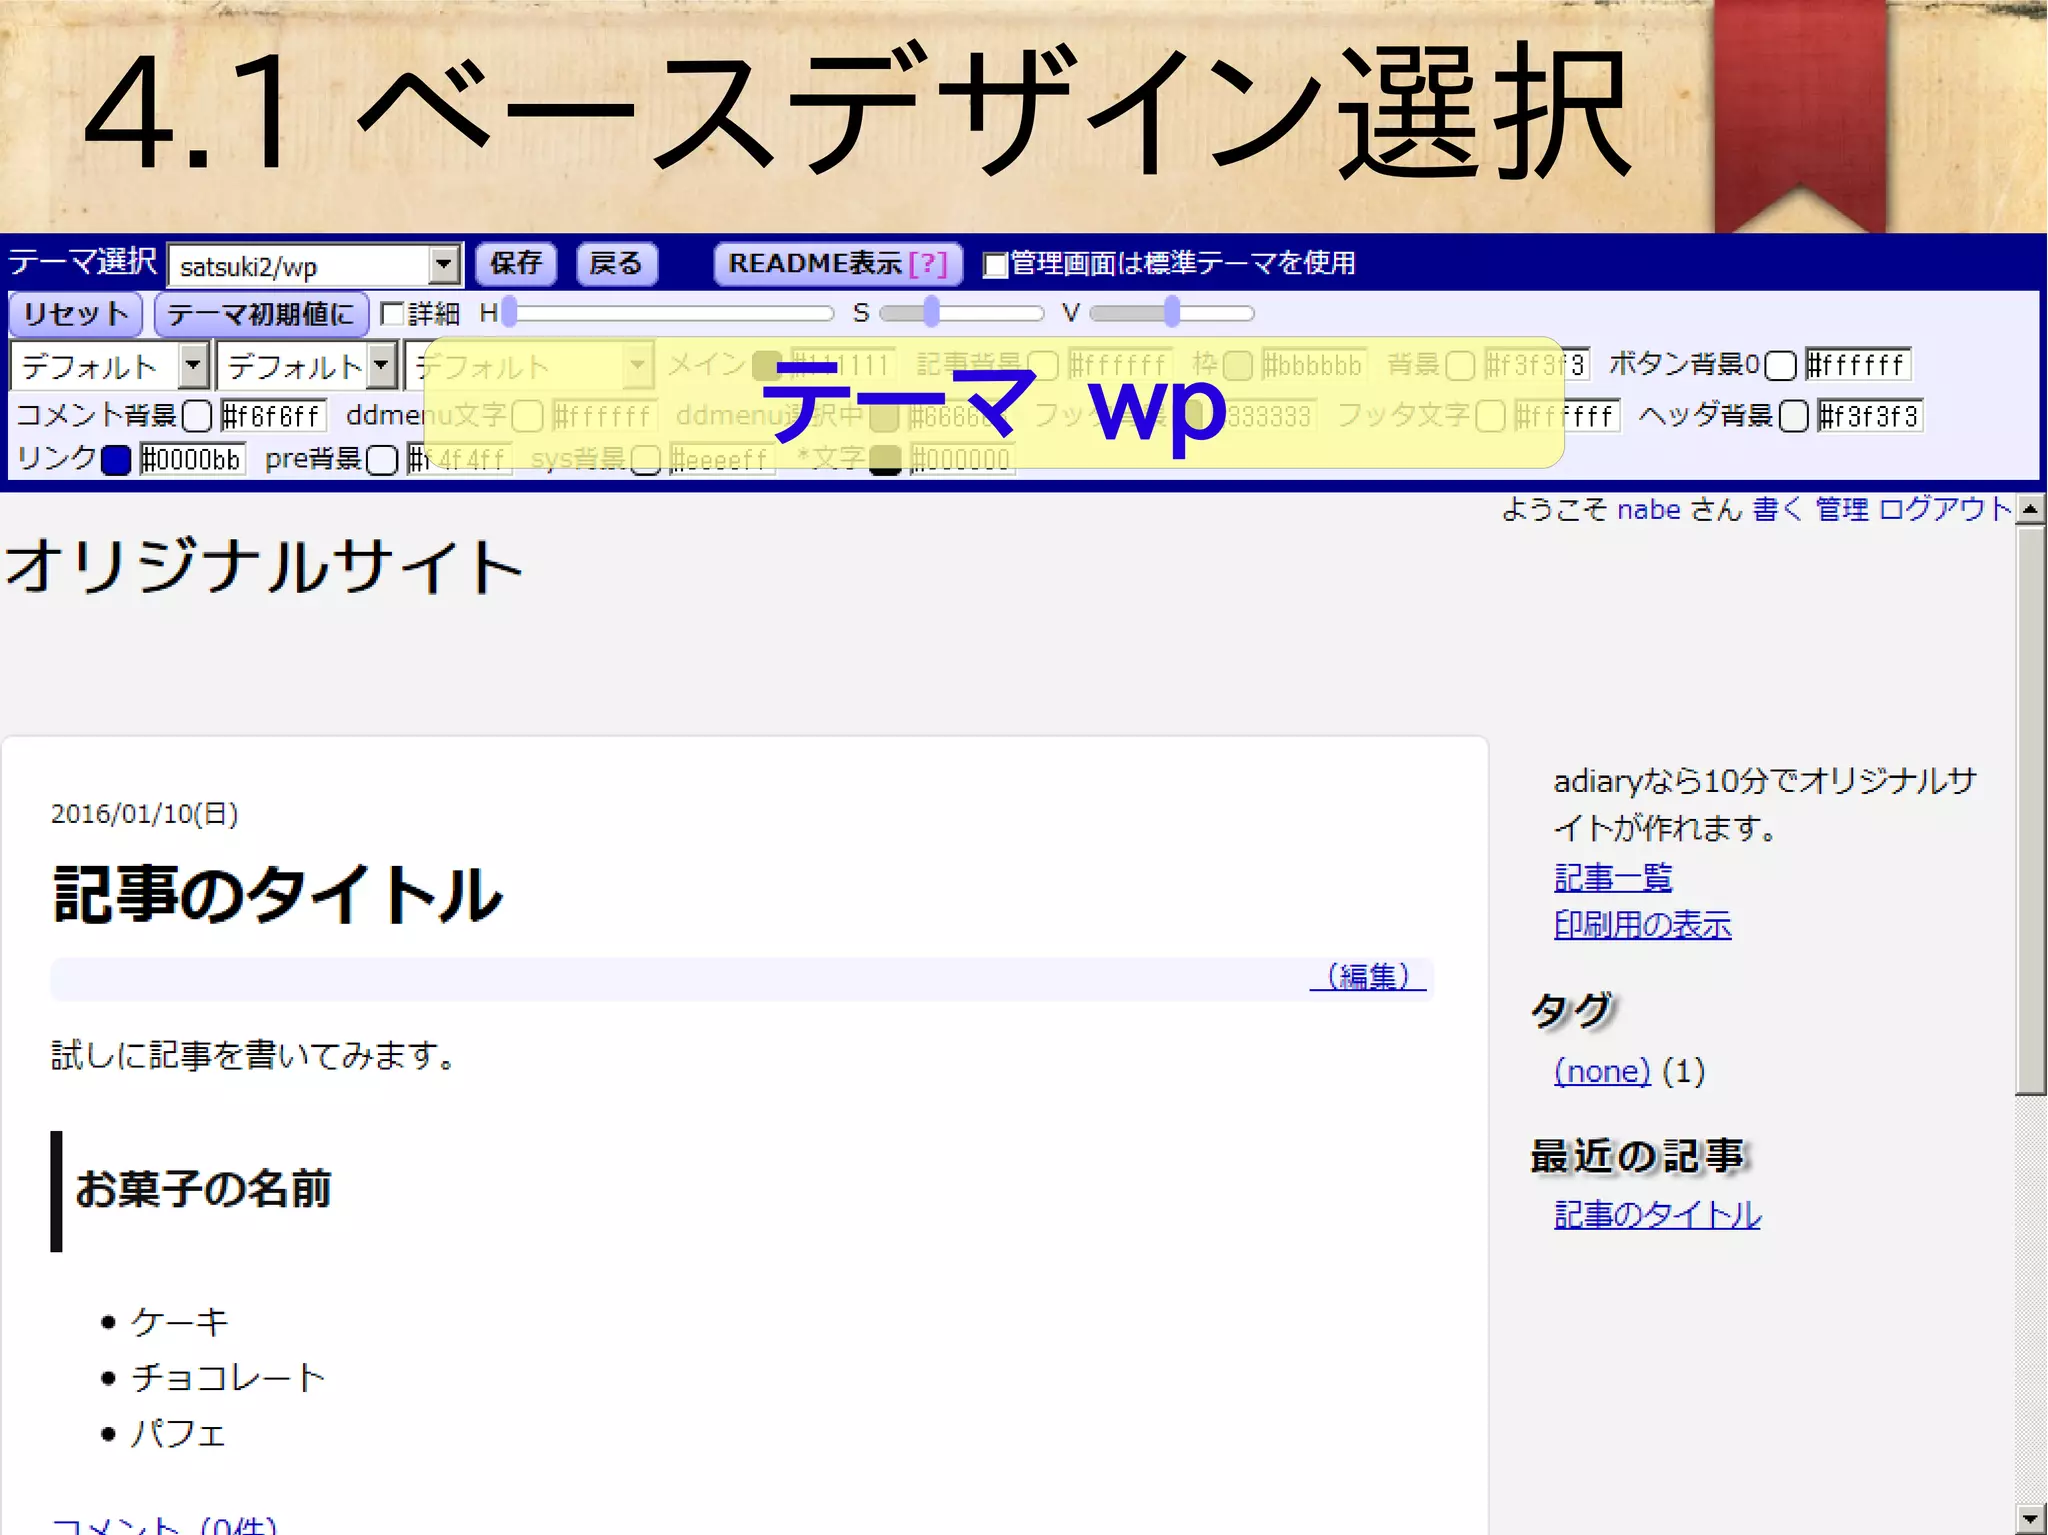Open the leftmost デフォルト dropdown
The height and width of the screenshot is (1535, 2048).
click(109, 366)
